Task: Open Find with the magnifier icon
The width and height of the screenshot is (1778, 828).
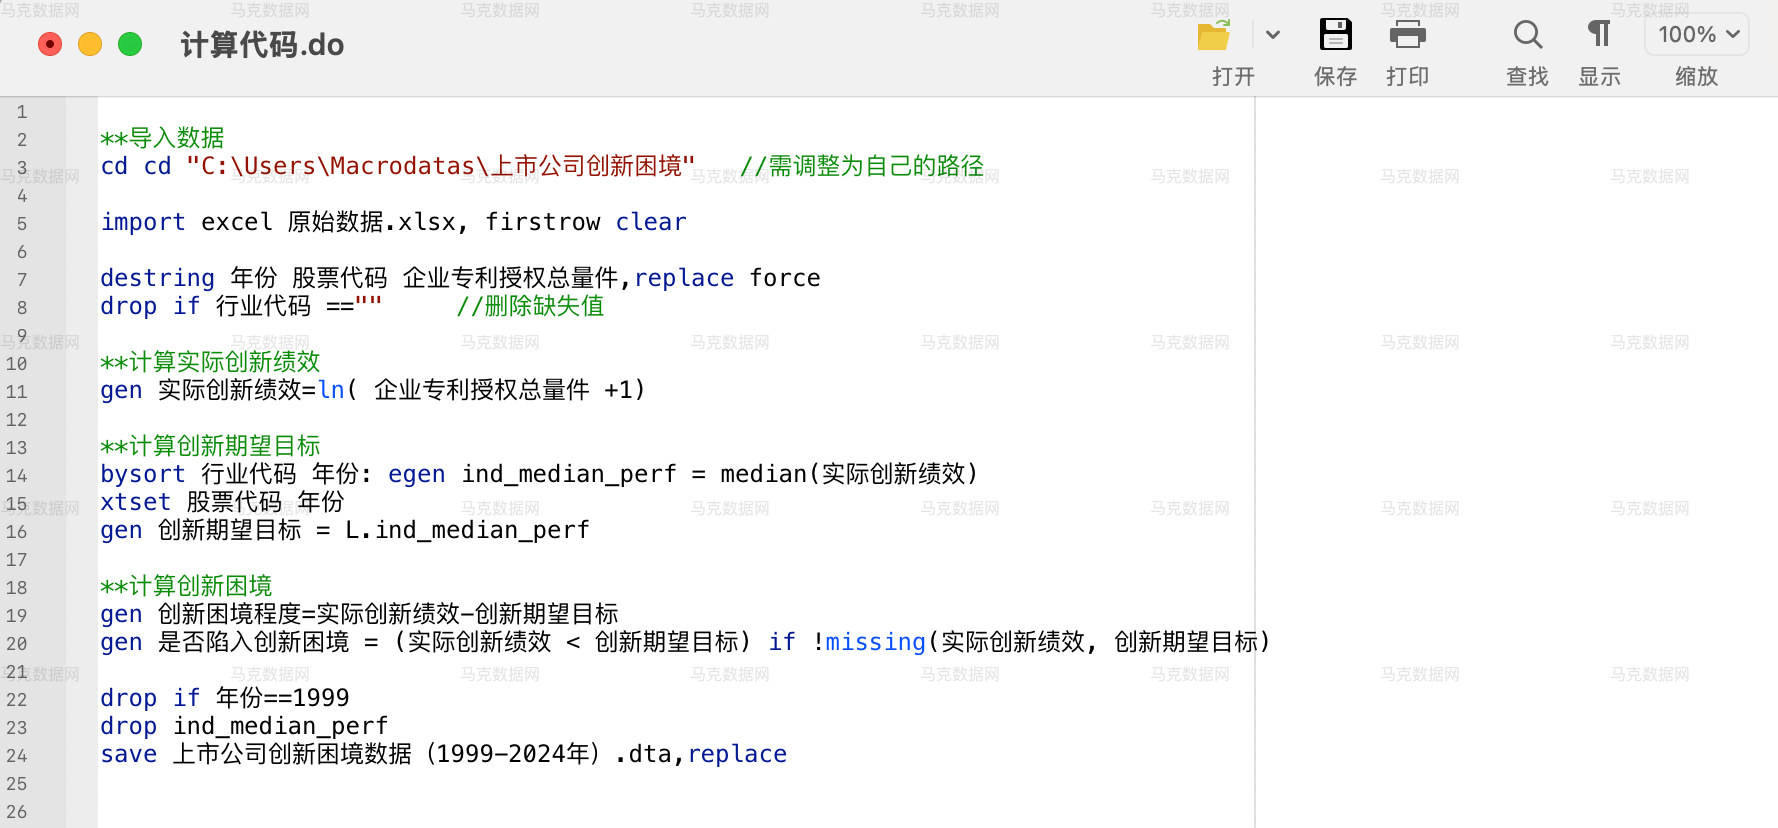Action: (1527, 35)
